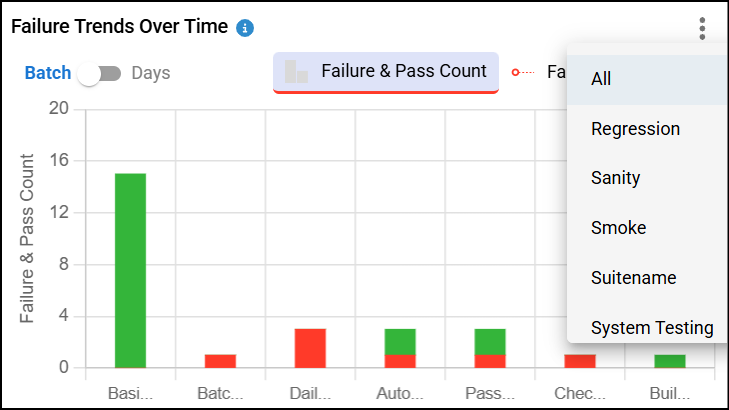Click the red segment of the Pass... bar
The width and height of the screenshot is (729, 410).
coord(490,361)
